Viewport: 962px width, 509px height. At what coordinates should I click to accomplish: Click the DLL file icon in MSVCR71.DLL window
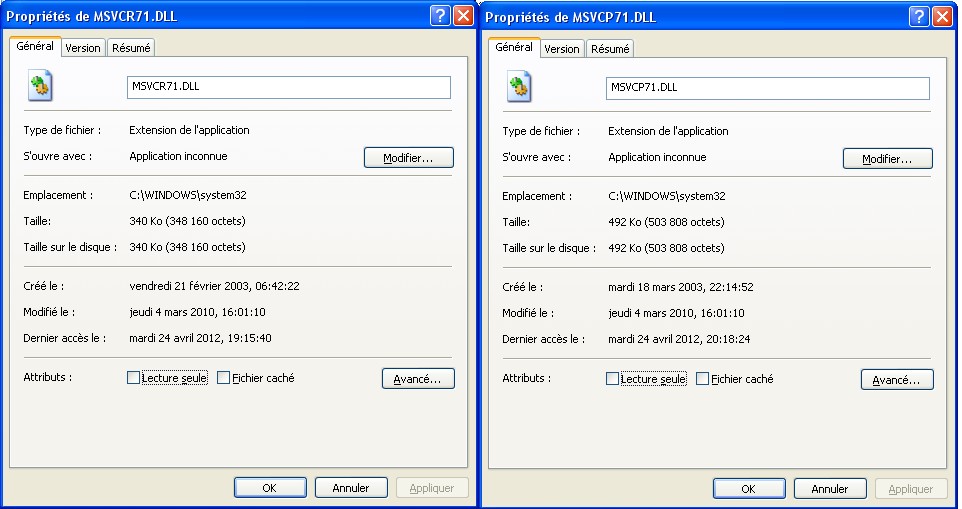coord(40,85)
